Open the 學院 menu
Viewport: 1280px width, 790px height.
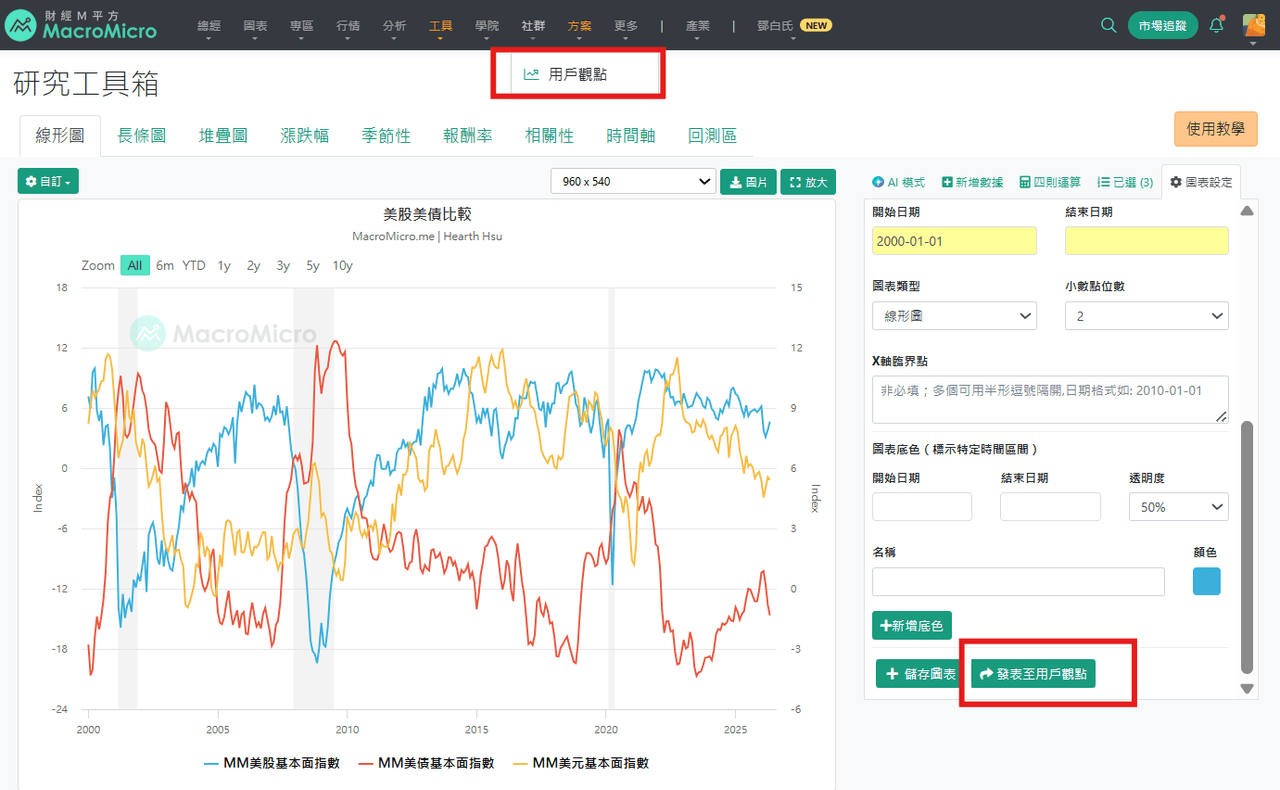coord(487,26)
